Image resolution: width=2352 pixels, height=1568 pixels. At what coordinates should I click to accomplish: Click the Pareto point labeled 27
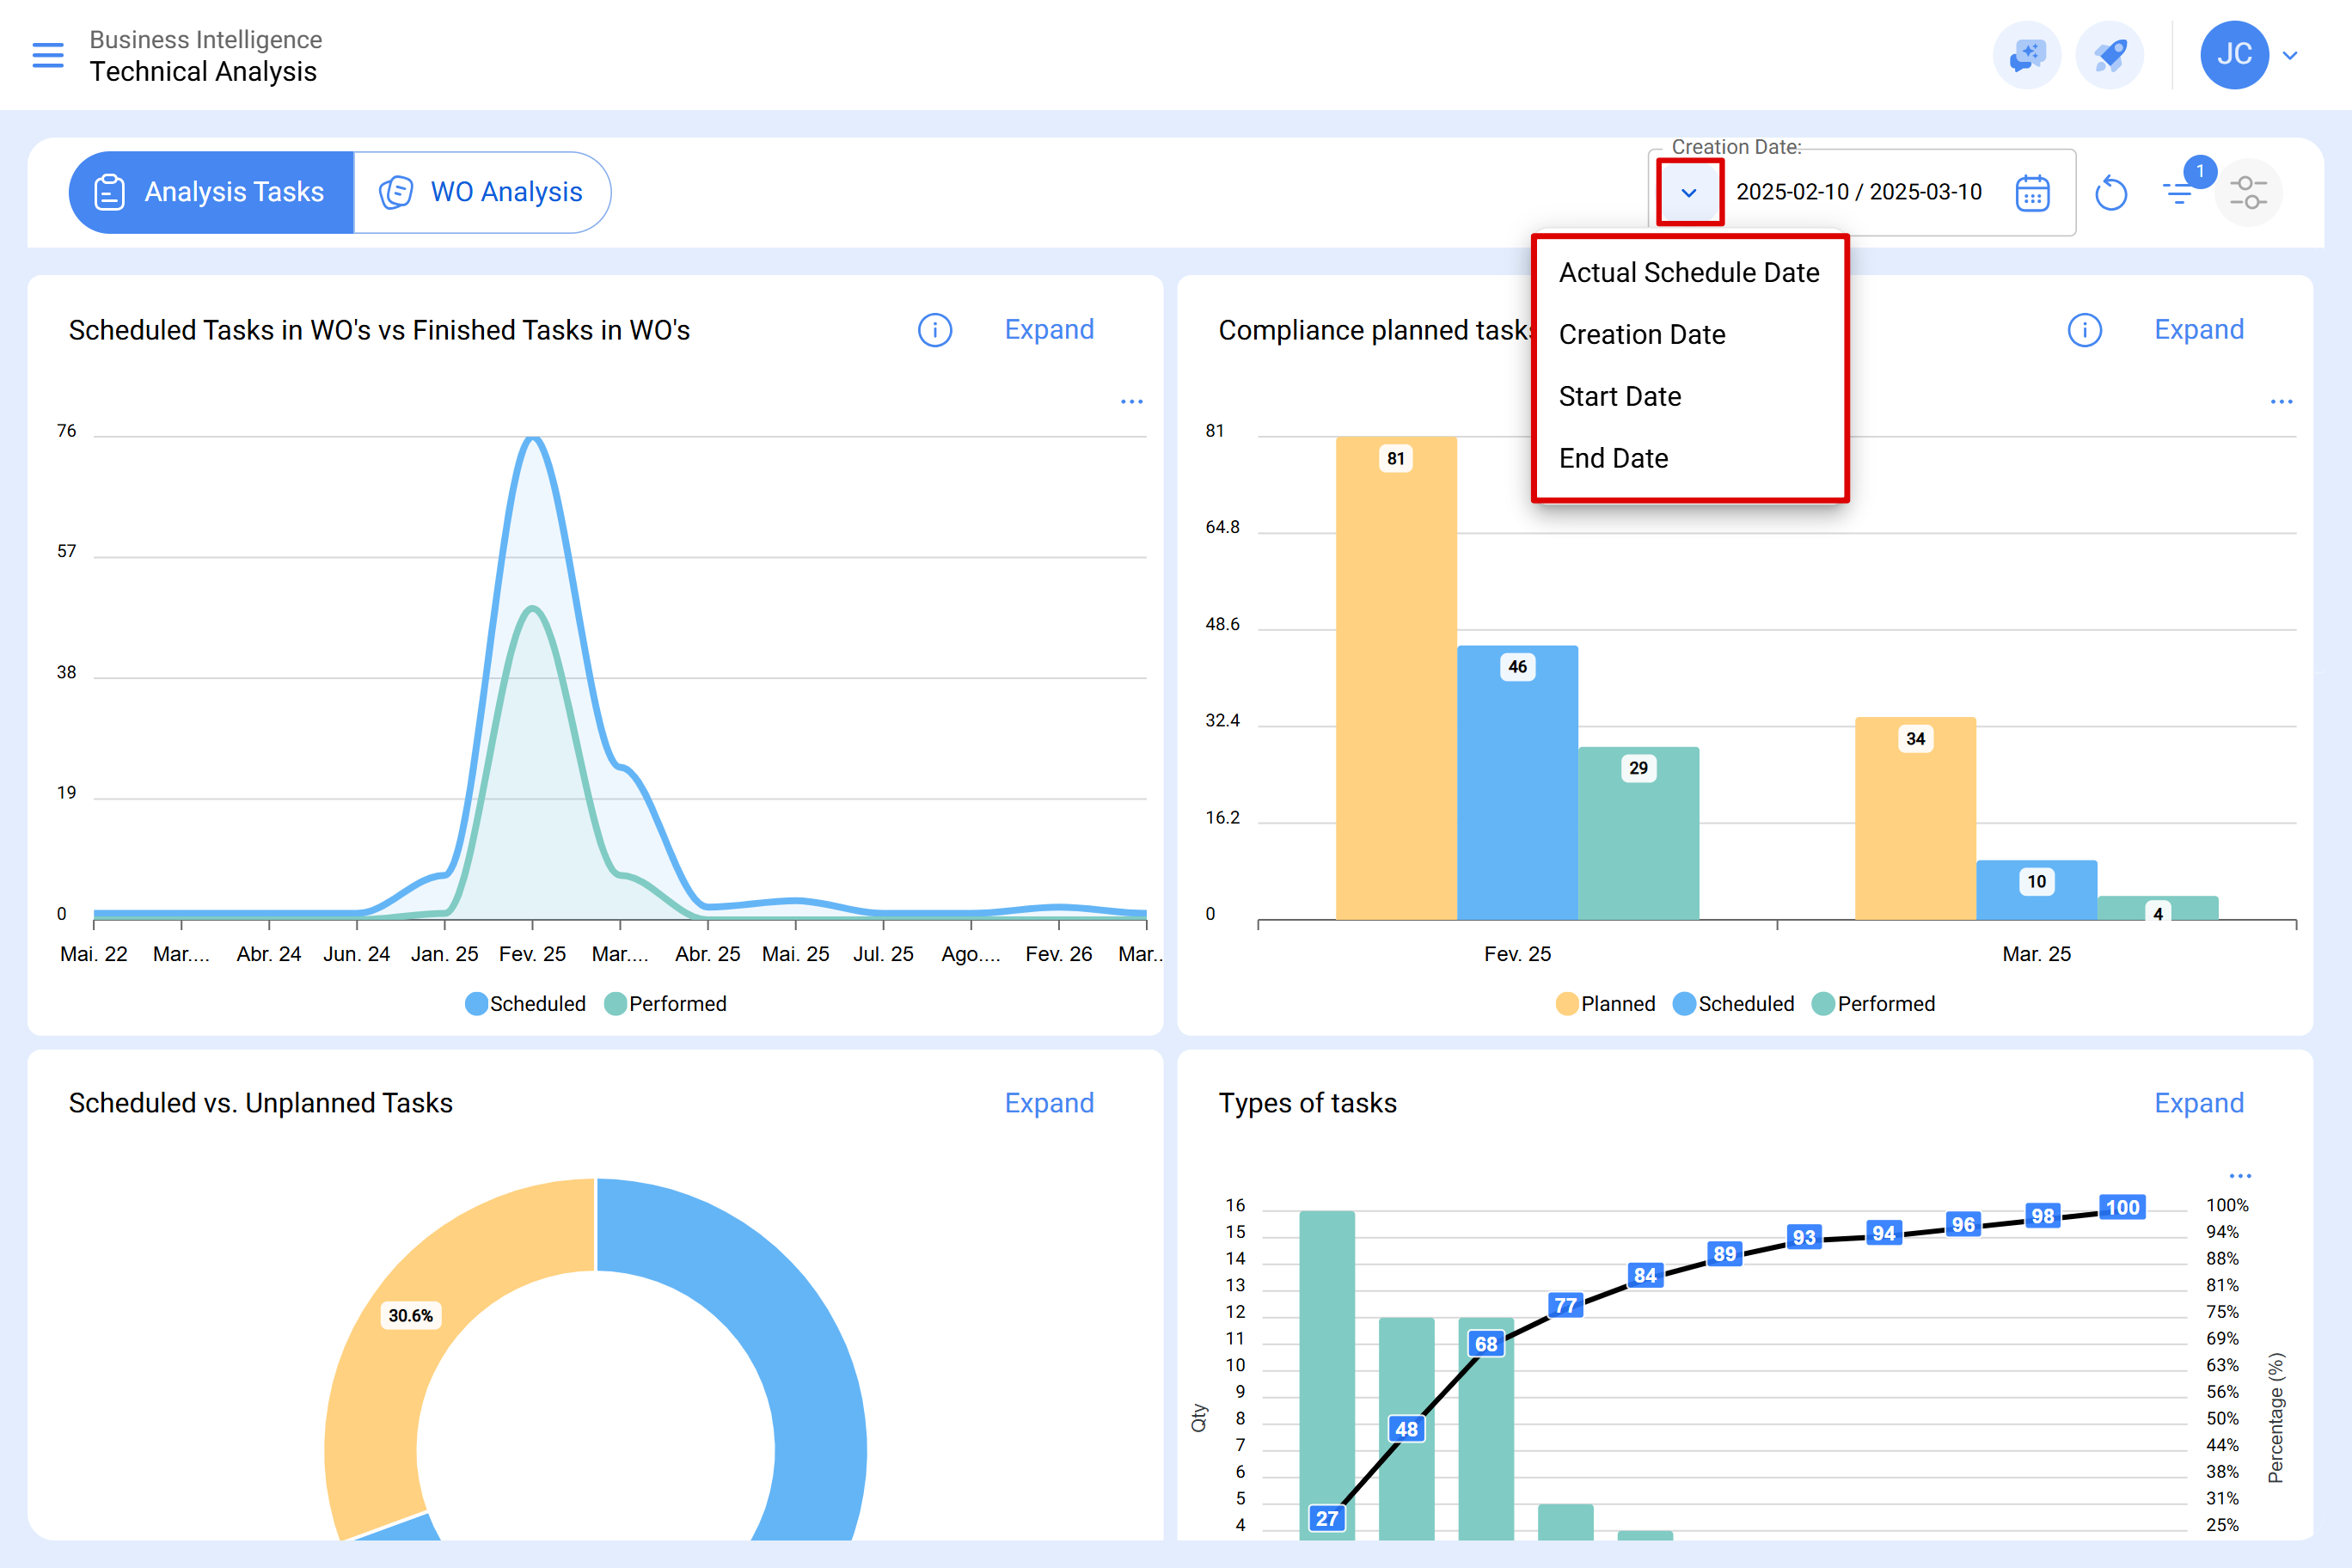click(1327, 1518)
